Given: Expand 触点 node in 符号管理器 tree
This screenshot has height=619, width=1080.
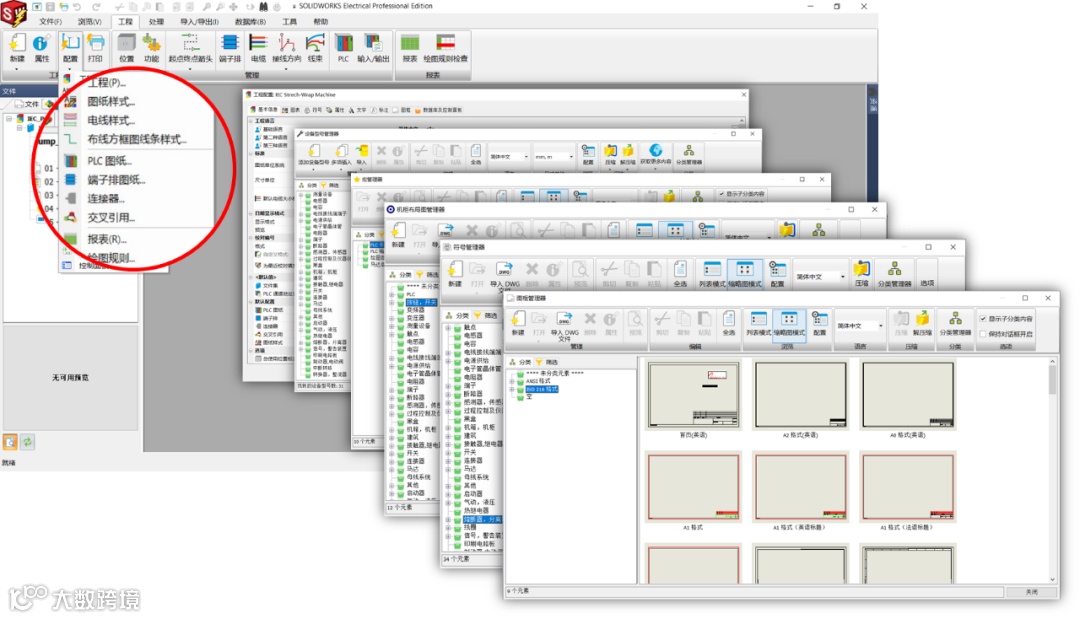Looking at the screenshot, I should [x=448, y=328].
